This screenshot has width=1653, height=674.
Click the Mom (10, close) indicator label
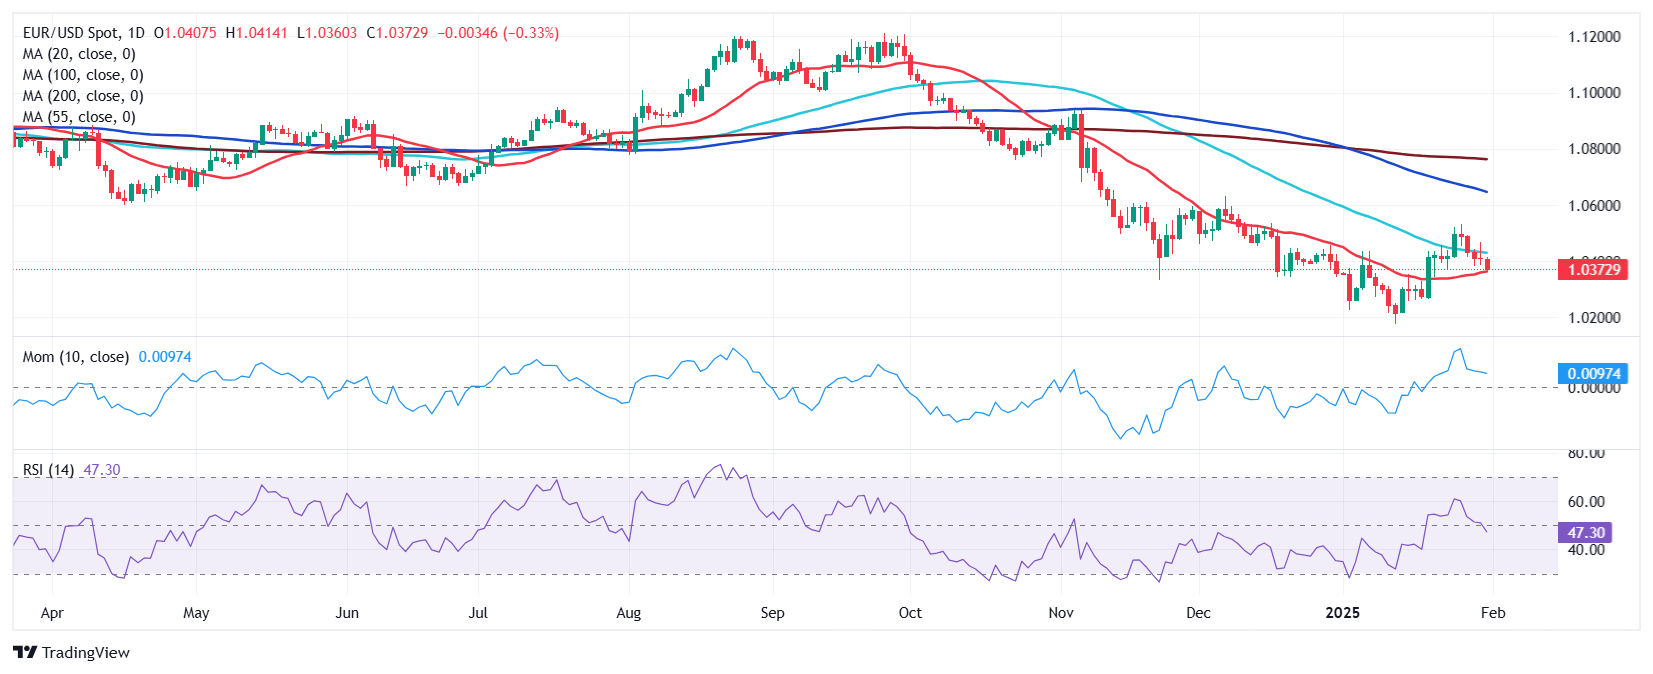[76, 357]
